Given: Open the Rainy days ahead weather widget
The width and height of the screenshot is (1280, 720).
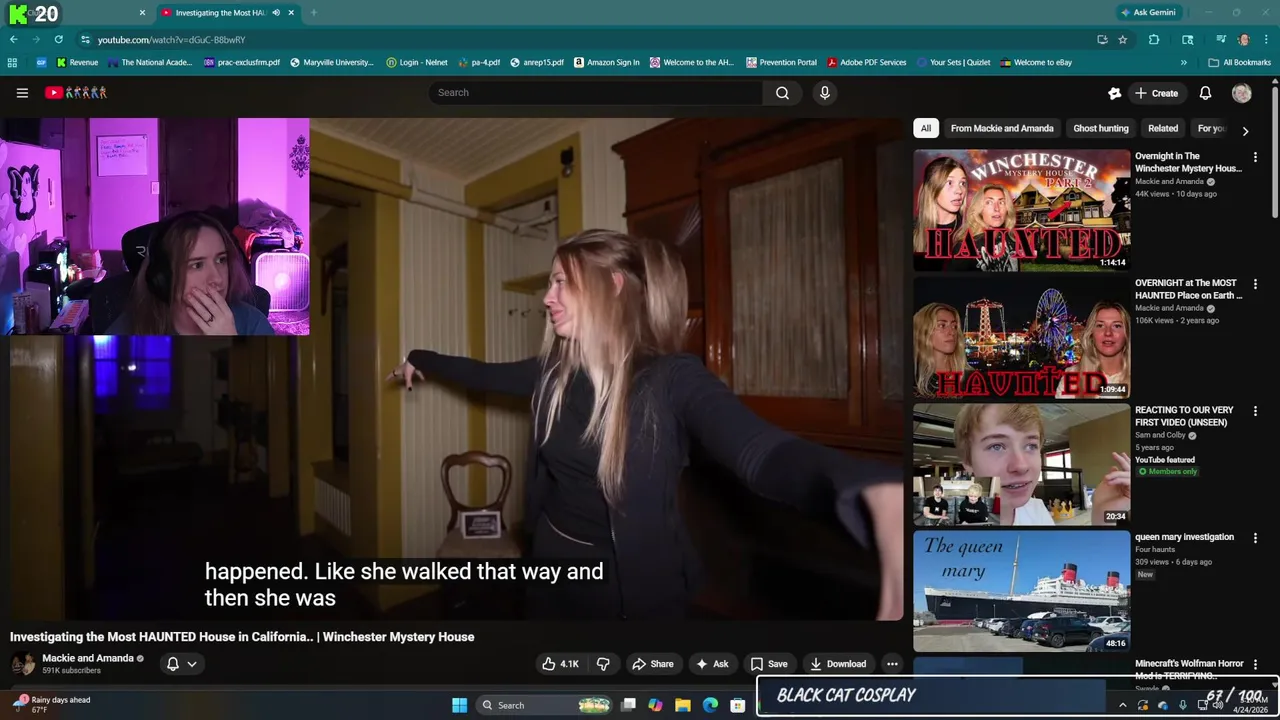Looking at the screenshot, I should (53, 705).
